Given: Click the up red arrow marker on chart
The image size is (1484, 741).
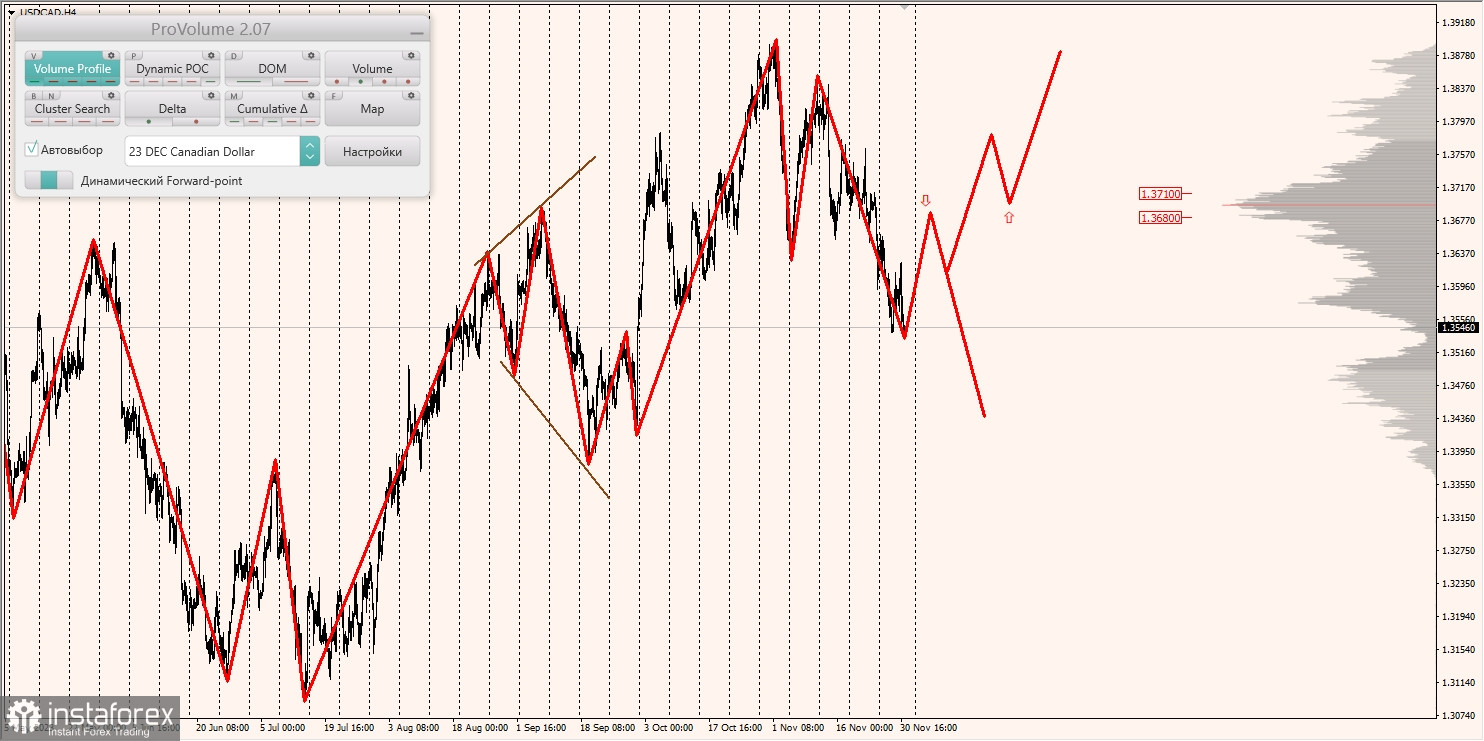Looking at the screenshot, I should tap(1008, 217).
